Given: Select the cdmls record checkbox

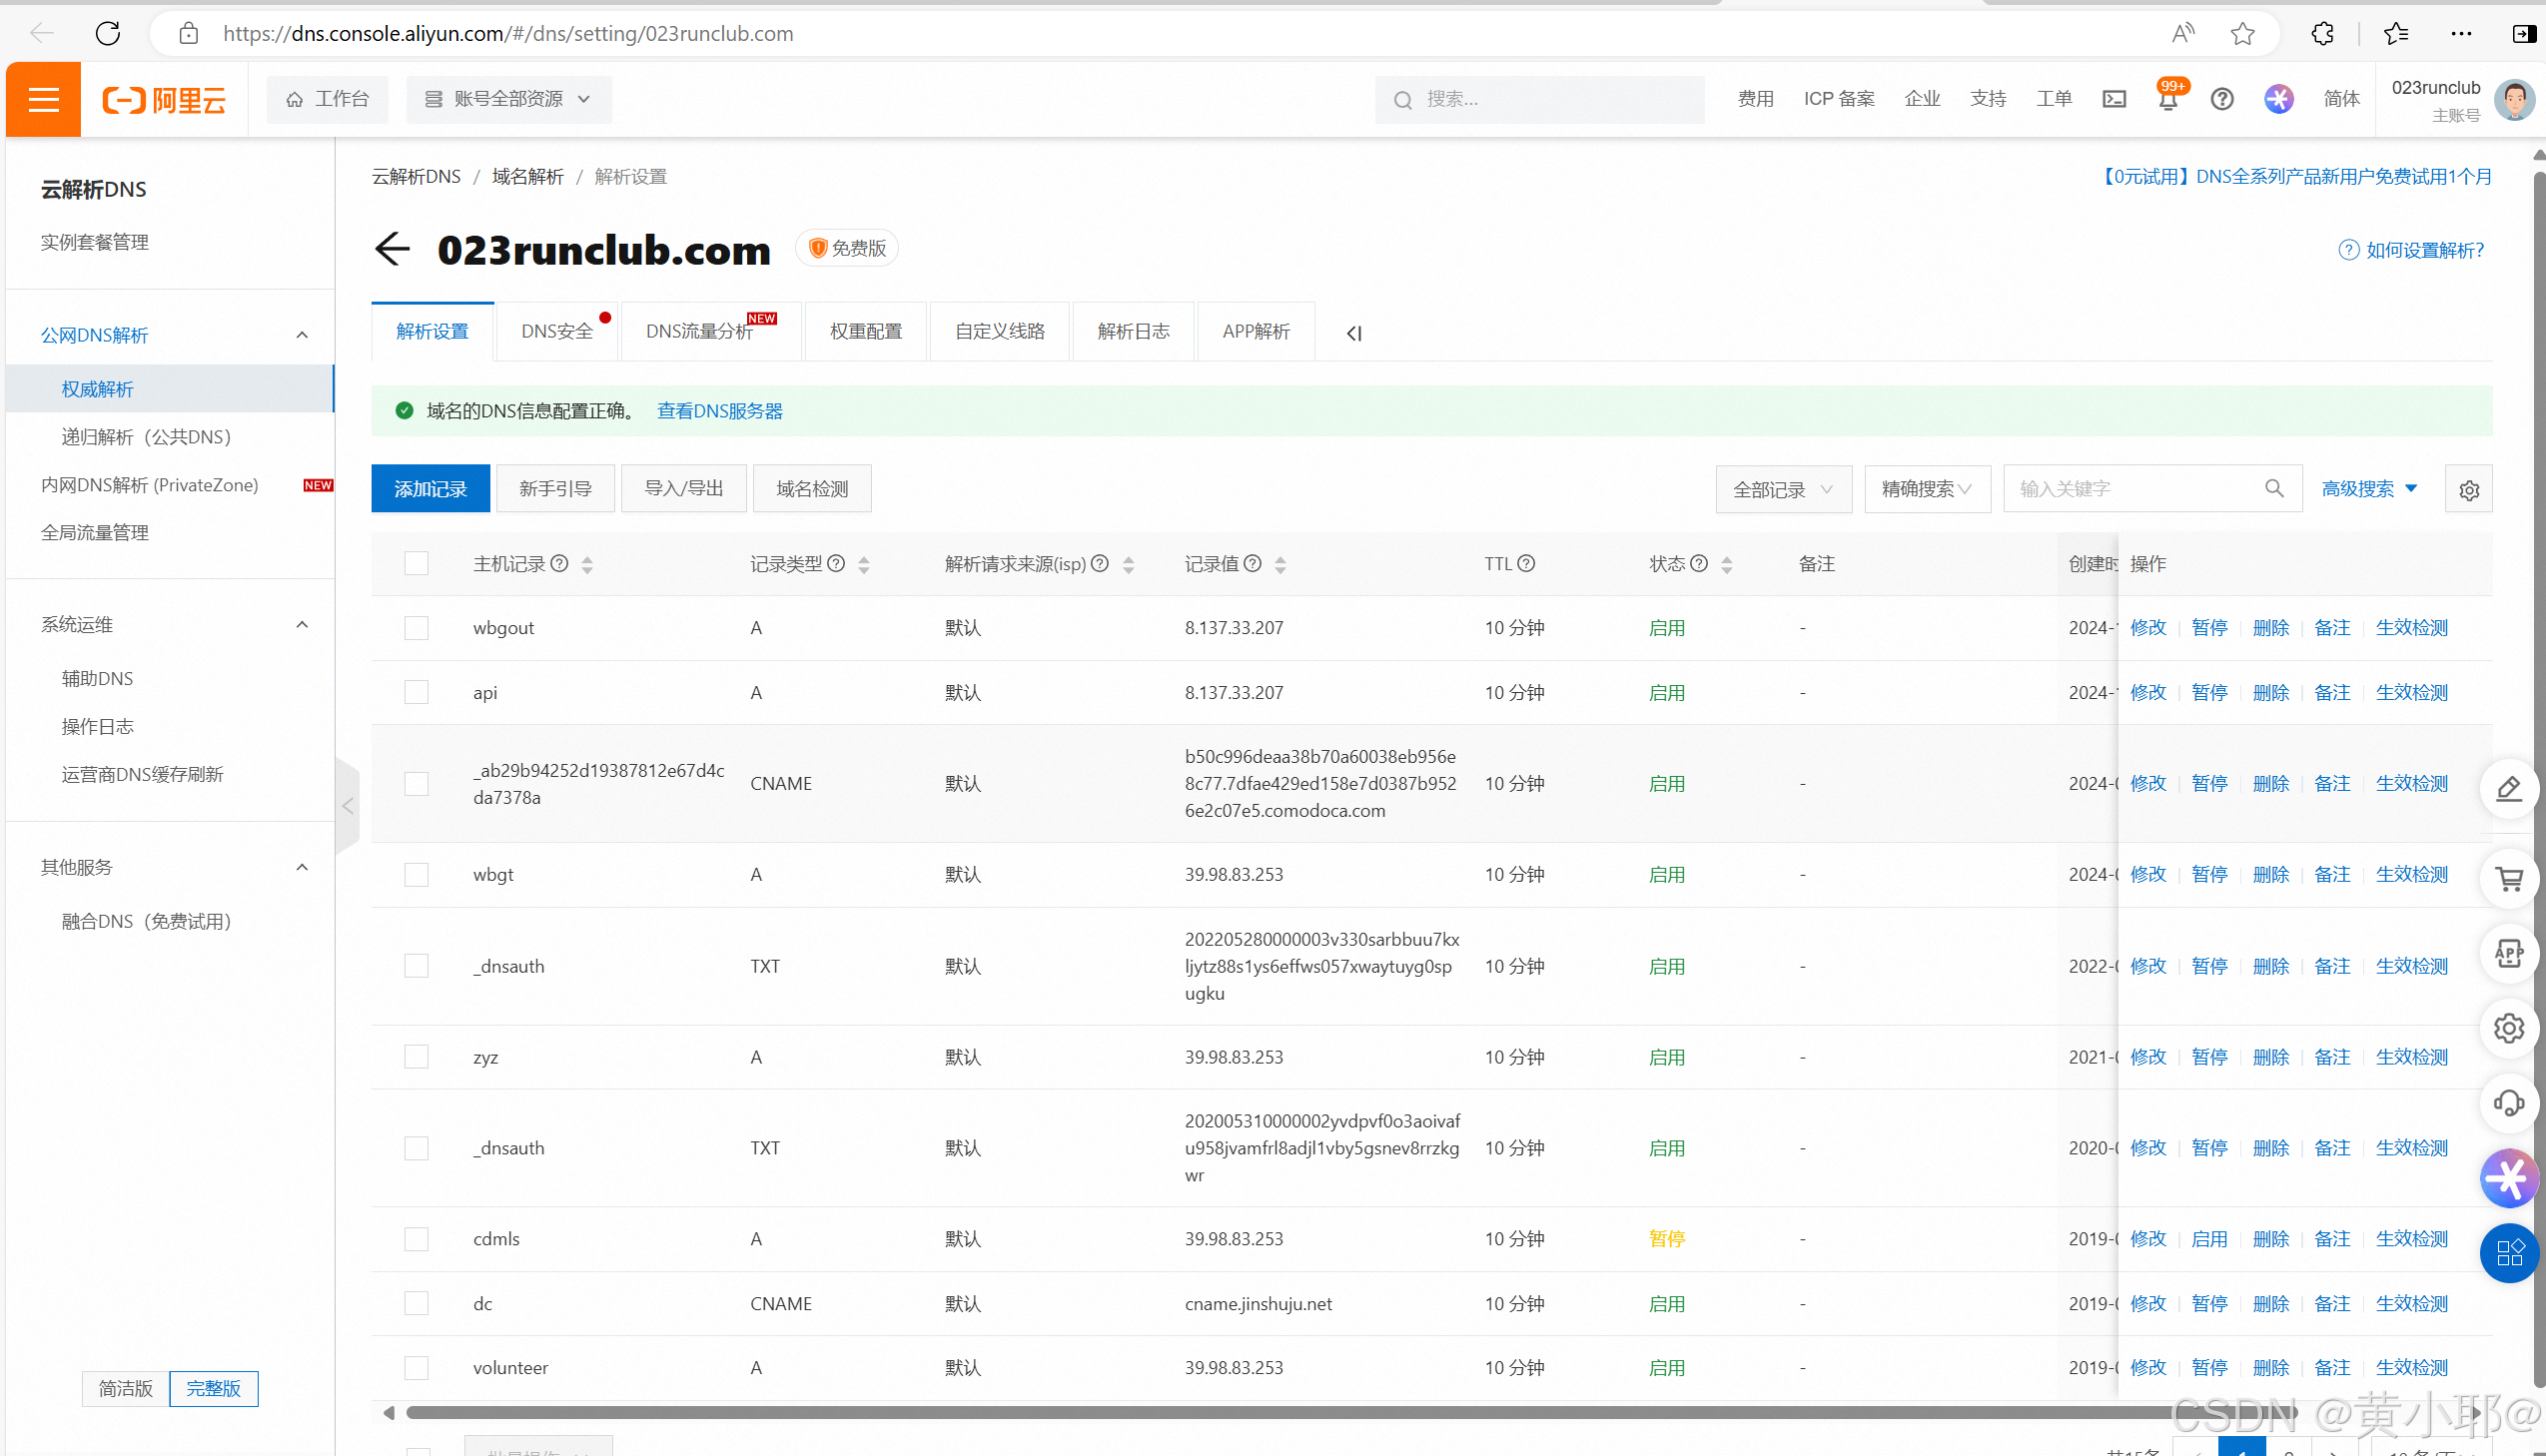Looking at the screenshot, I should click(x=416, y=1239).
